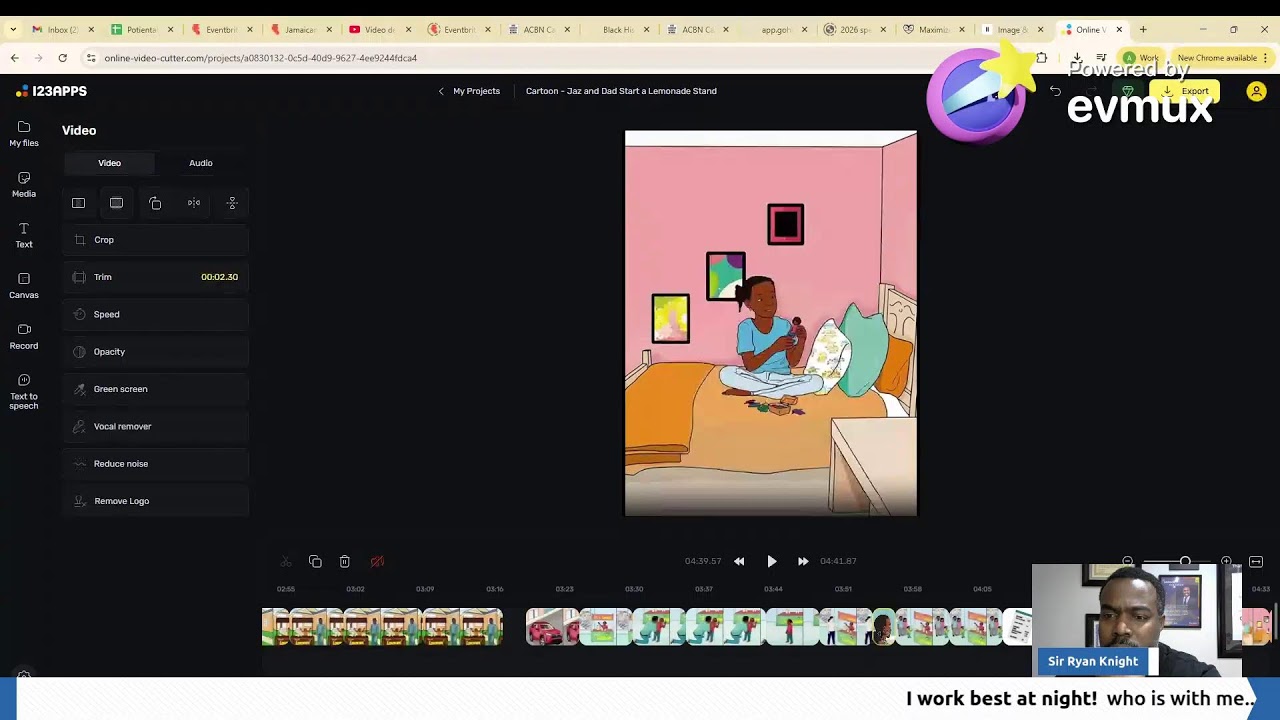The width and height of the screenshot is (1280, 720).
Task: Click the project title Cartoon - Jaz and Dad
Action: [x=621, y=91]
